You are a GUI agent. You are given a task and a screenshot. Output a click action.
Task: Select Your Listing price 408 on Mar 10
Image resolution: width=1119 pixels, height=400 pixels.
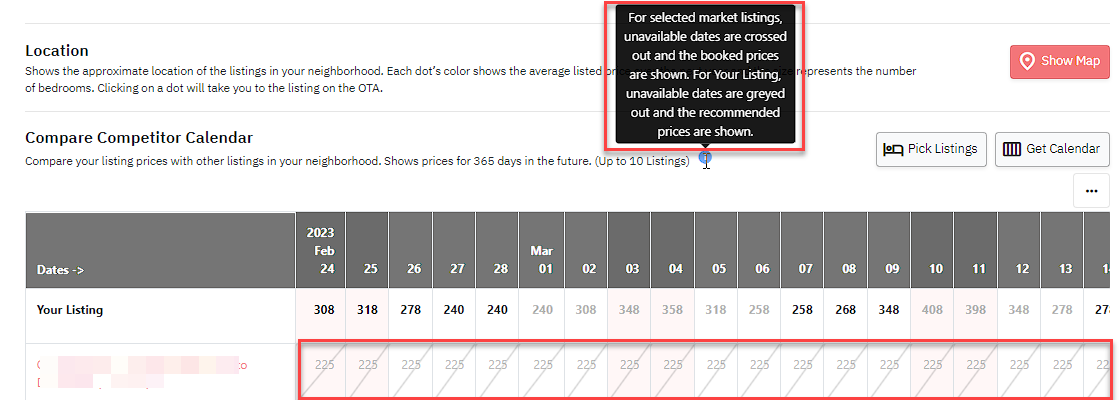[x=935, y=310]
